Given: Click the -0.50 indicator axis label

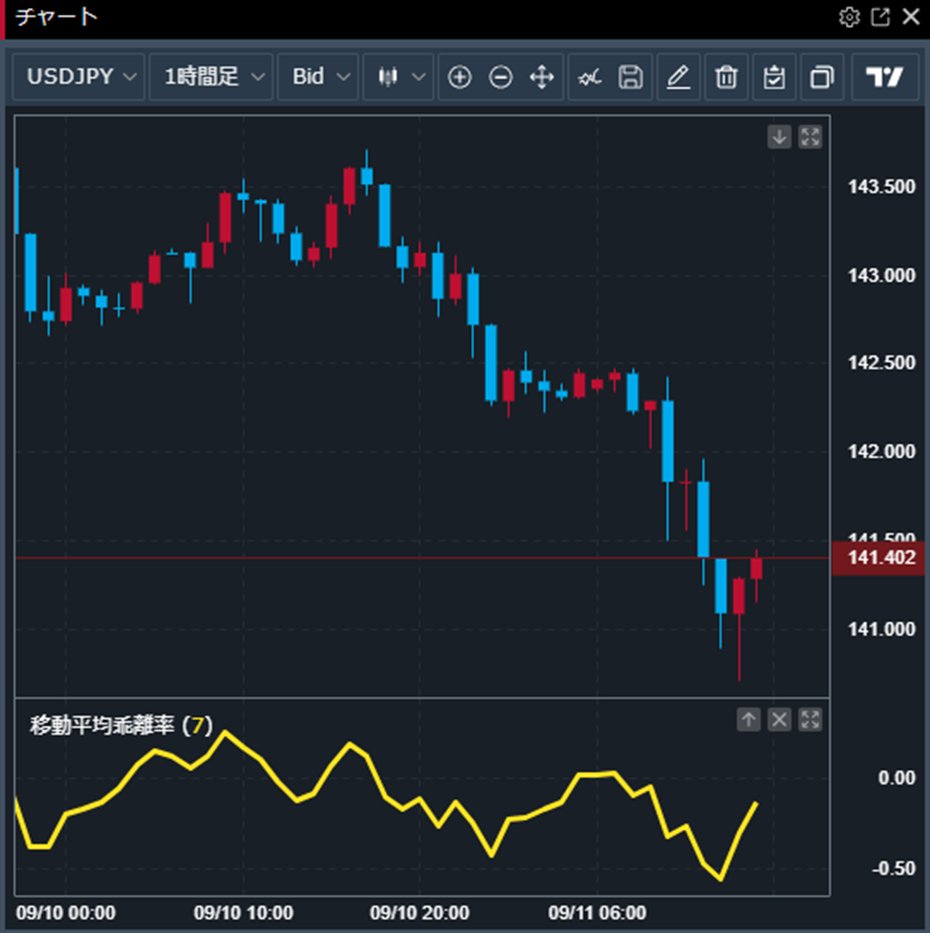Looking at the screenshot, I should (x=894, y=868).
